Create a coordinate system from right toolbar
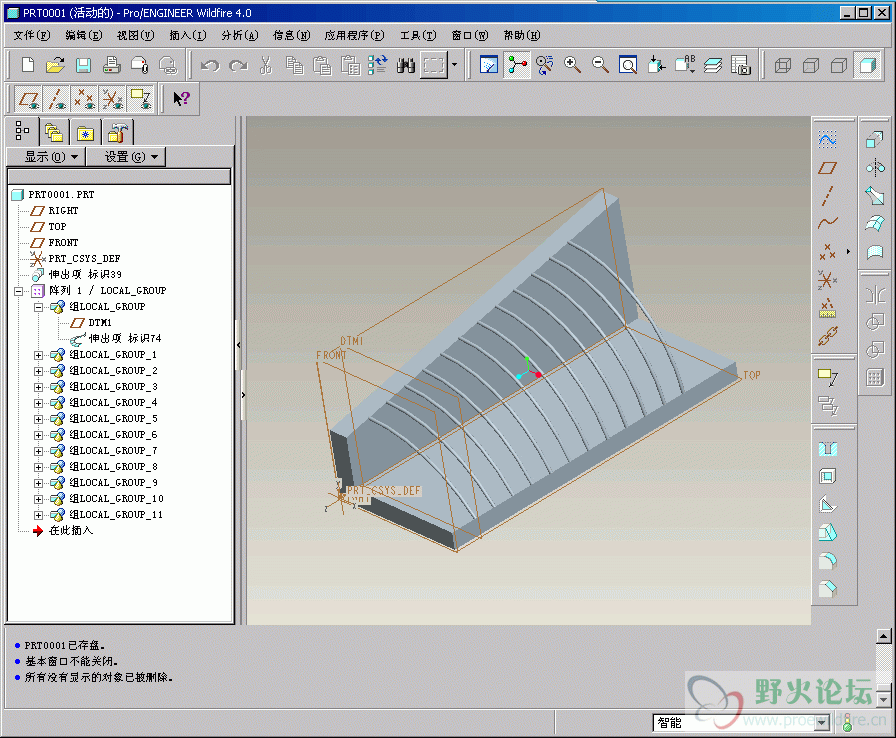The image size is (896, 738). tap(827, 280)
